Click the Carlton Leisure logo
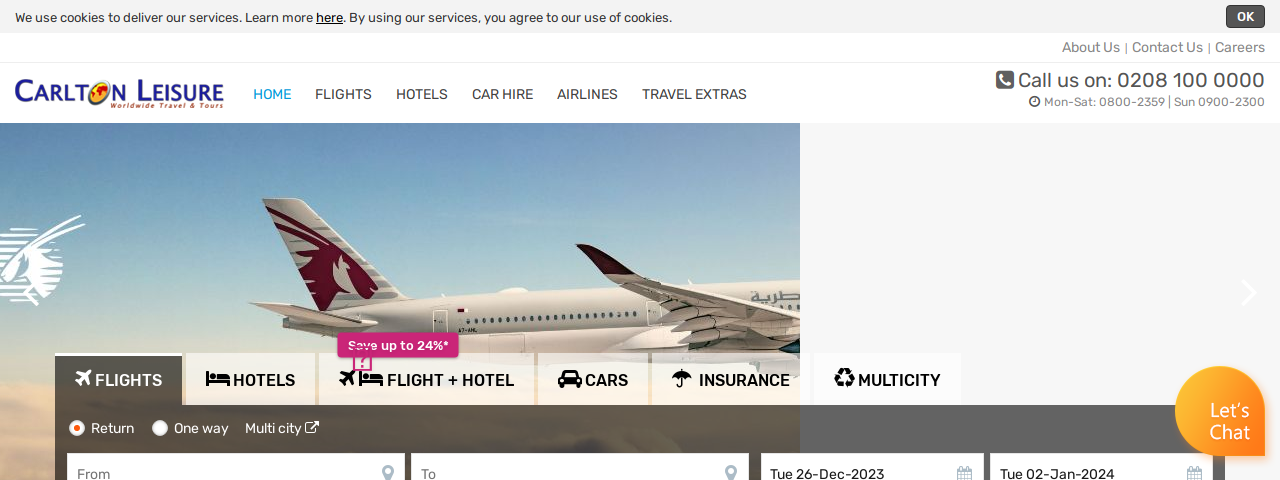1280x480 pixels. [119, 94]
